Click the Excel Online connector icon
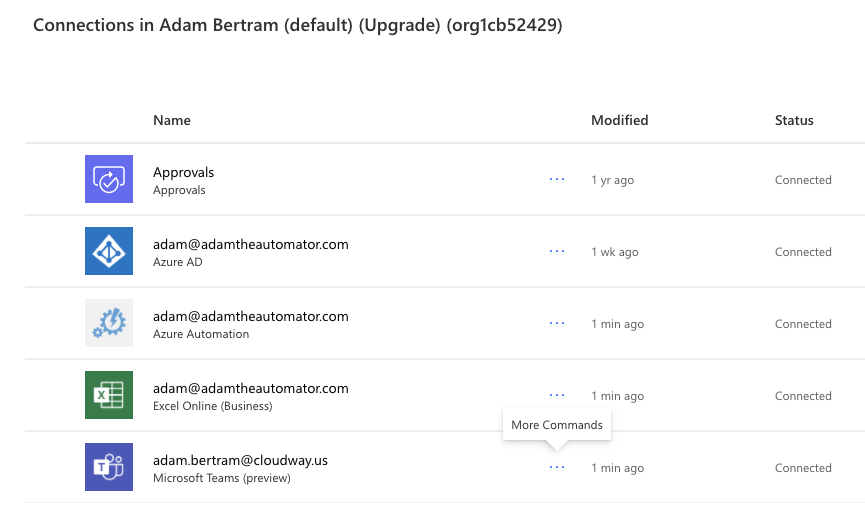The image size is (865, 519). point(109,395)
